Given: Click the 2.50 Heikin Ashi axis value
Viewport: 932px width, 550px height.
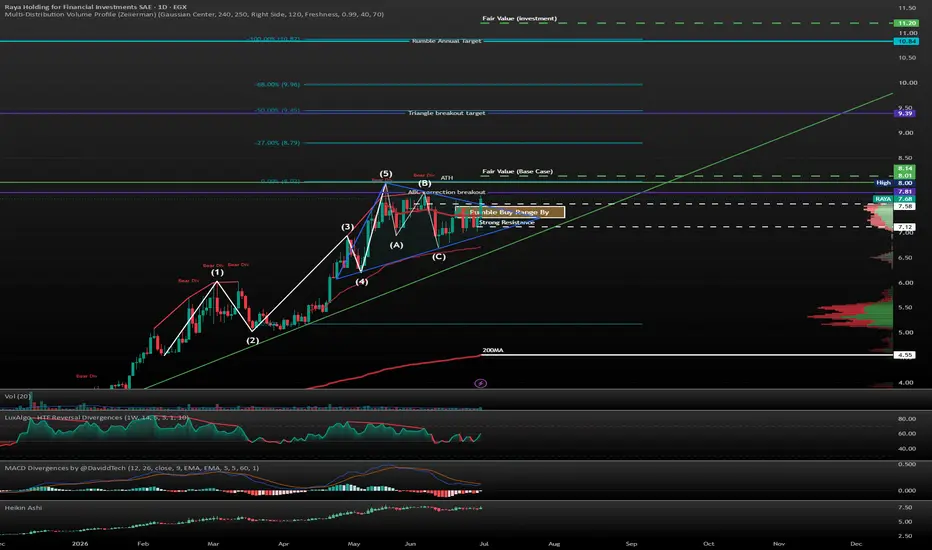Looking at the screenshot, I should (906, 536).
